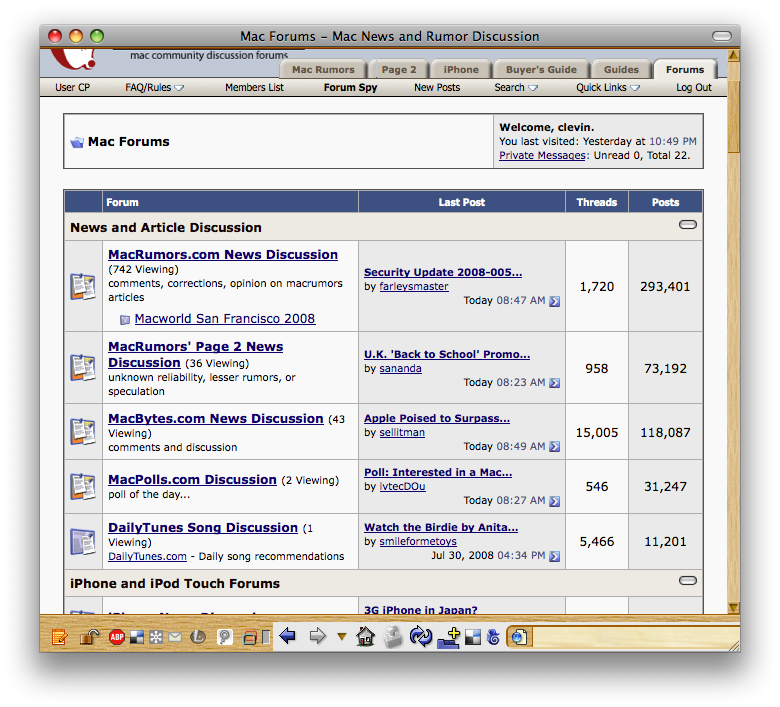The width and height of the screenshot is (780, 707).
Task: View ivtecDOu's profile
Action: (x=402, y=486)
